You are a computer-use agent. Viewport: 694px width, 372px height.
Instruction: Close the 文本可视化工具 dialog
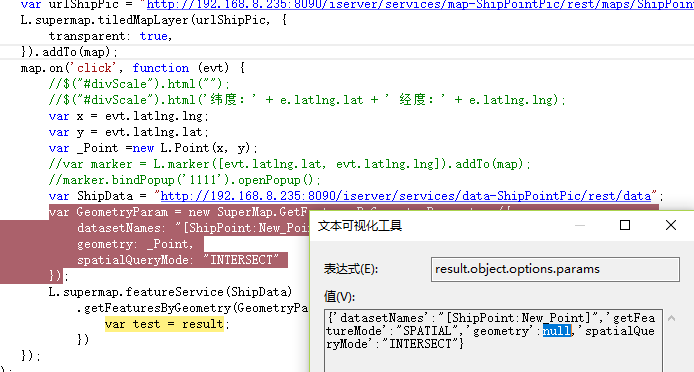coord(671,225)
